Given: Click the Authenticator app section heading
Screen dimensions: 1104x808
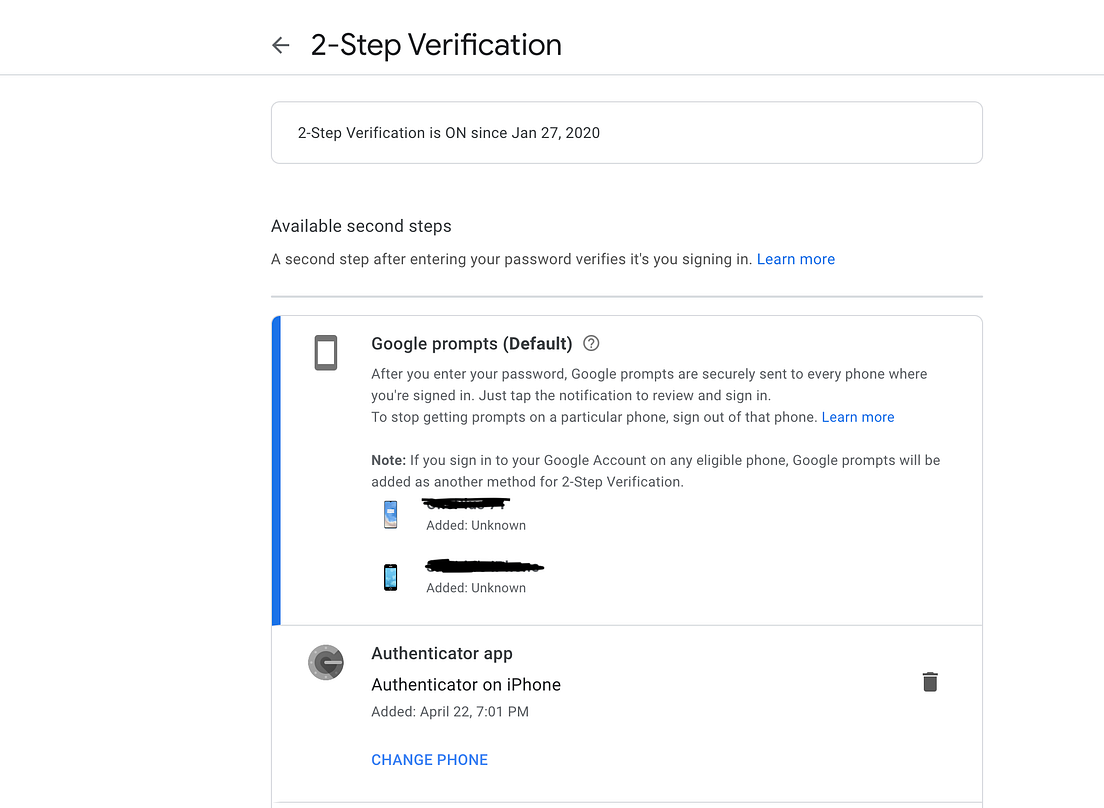Looking at the screenshot, I should (442, 653).
